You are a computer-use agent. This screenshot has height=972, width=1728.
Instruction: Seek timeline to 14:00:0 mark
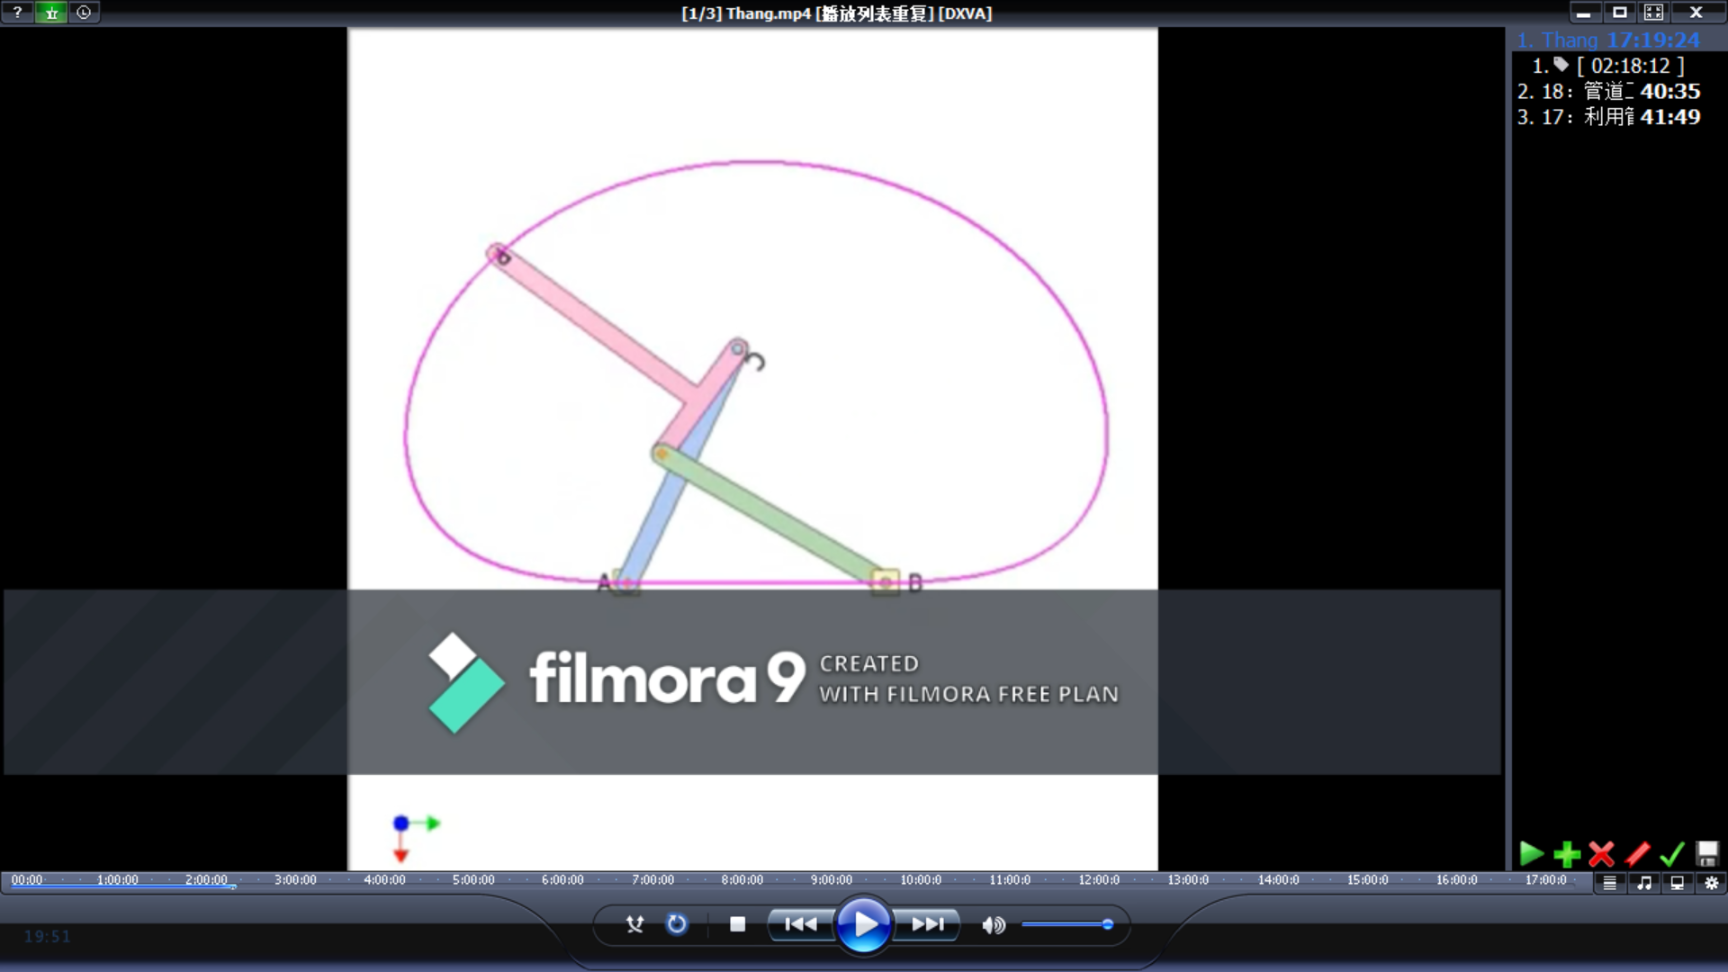tap(1278, 880)
